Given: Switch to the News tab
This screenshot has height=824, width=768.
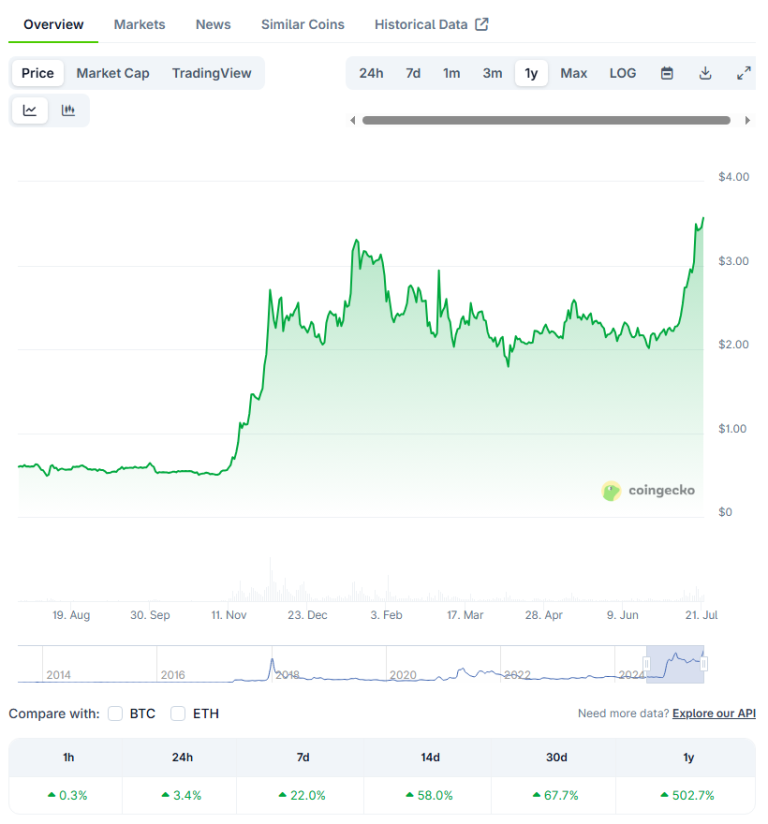Looking at the screenshot, I should click(213, 23).
